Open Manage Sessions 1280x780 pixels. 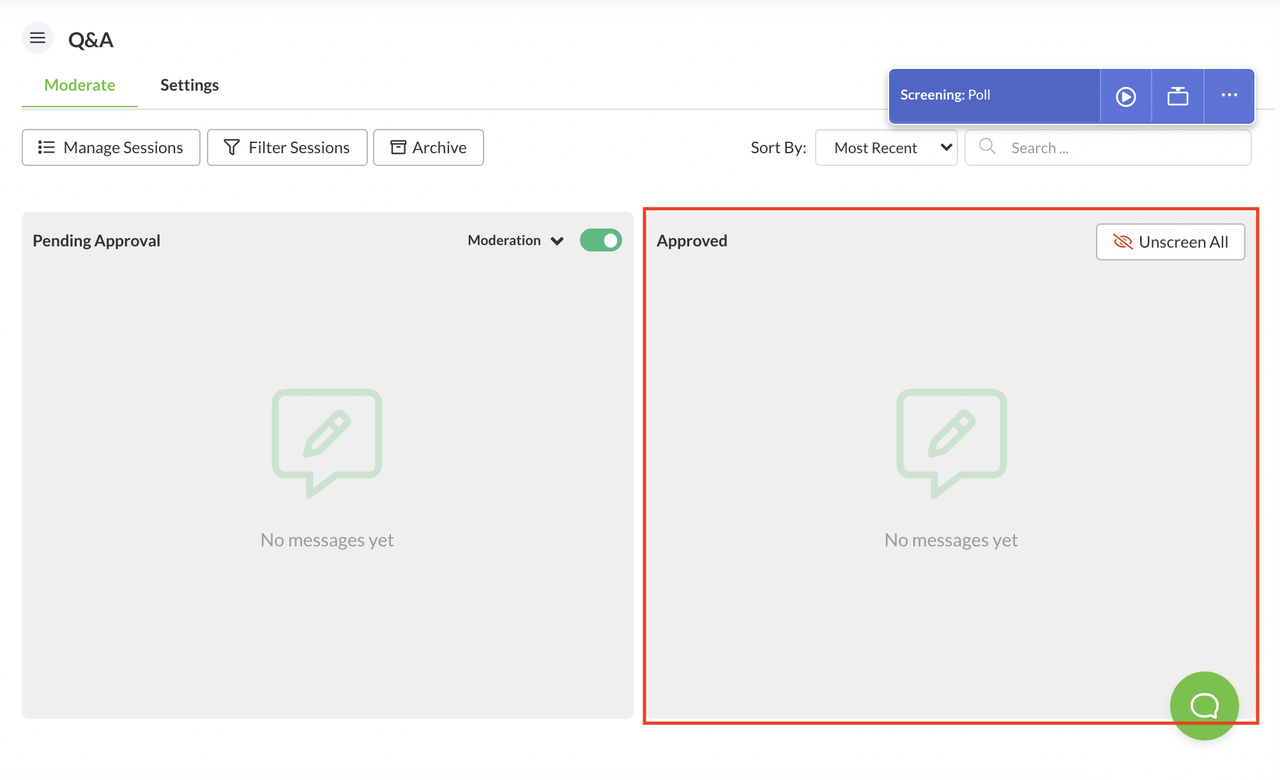[111, 147]
